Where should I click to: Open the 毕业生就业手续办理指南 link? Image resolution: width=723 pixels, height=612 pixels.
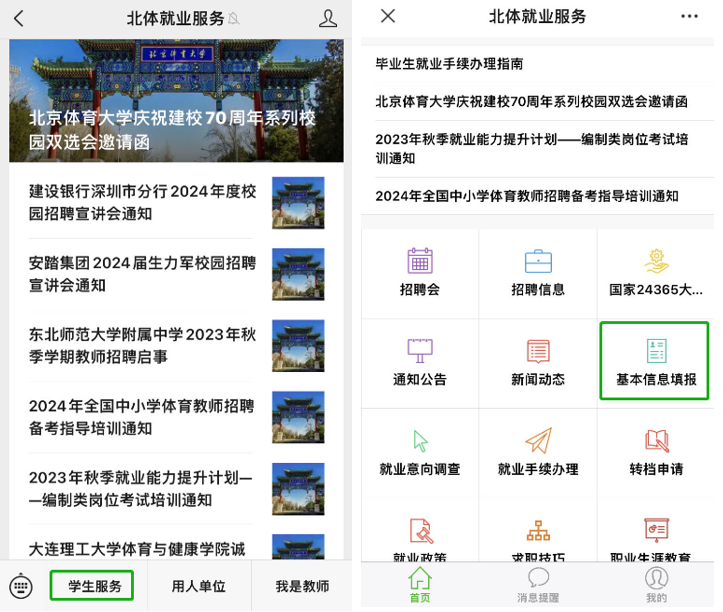pos(449,64)
